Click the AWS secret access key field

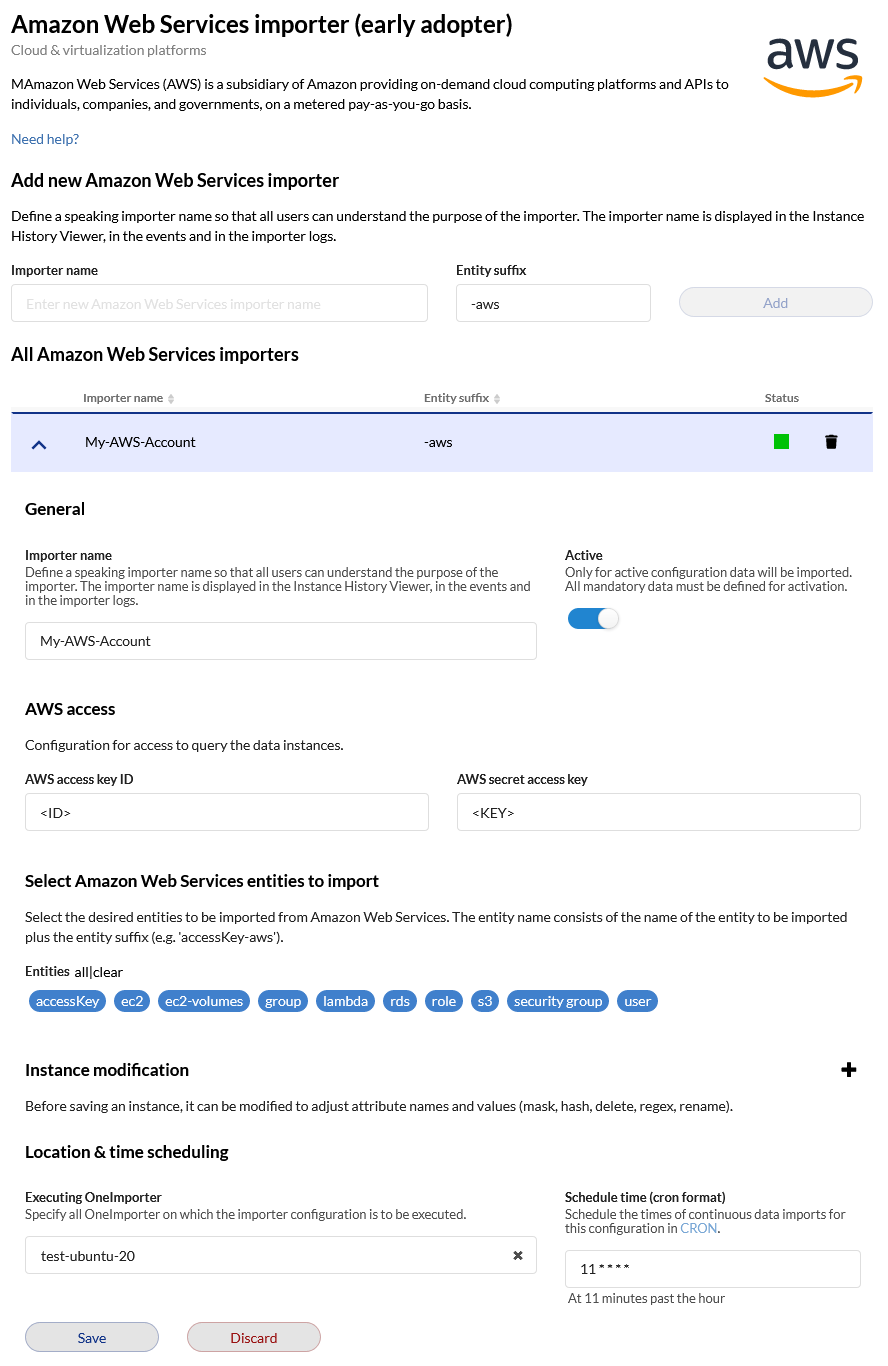pos(659,813)
